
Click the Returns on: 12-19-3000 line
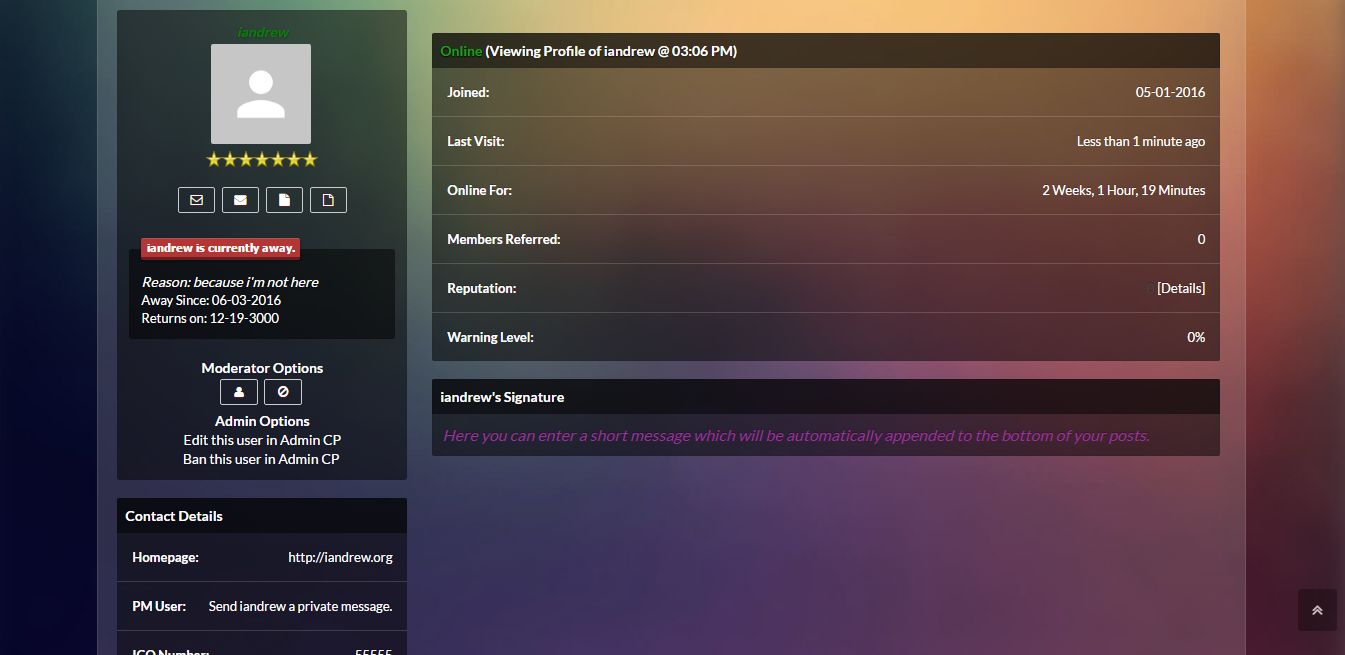click(x=210, y=318)
